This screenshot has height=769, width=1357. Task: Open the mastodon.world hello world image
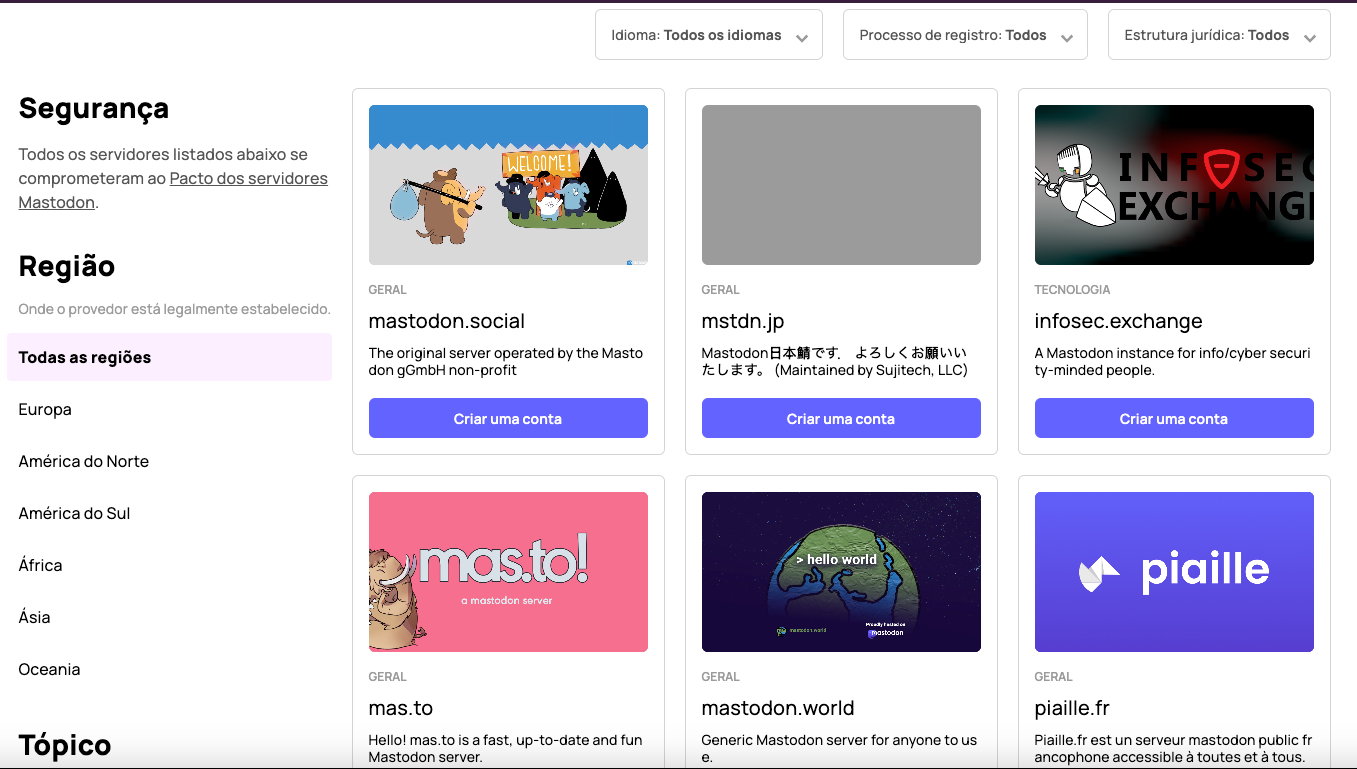[841, 572]
